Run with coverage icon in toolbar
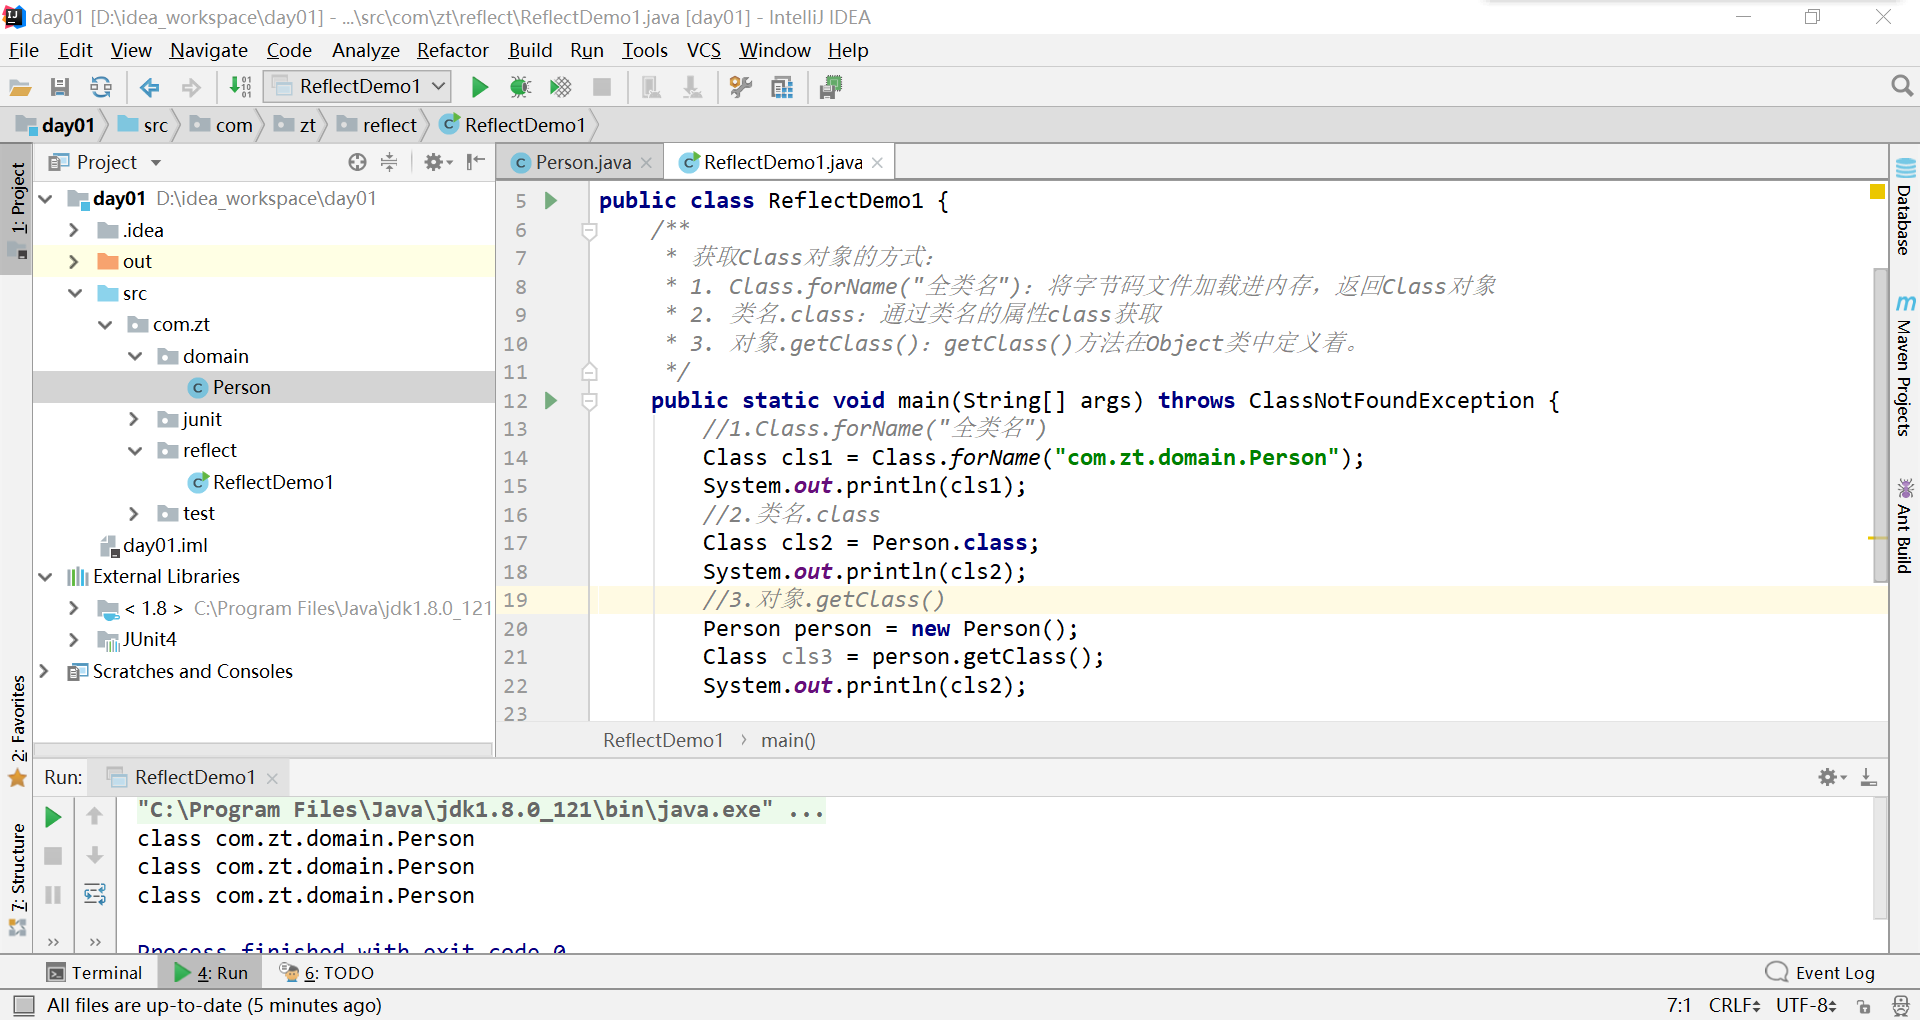This screenshot has width=1920, height=1020. pos(561,87)
